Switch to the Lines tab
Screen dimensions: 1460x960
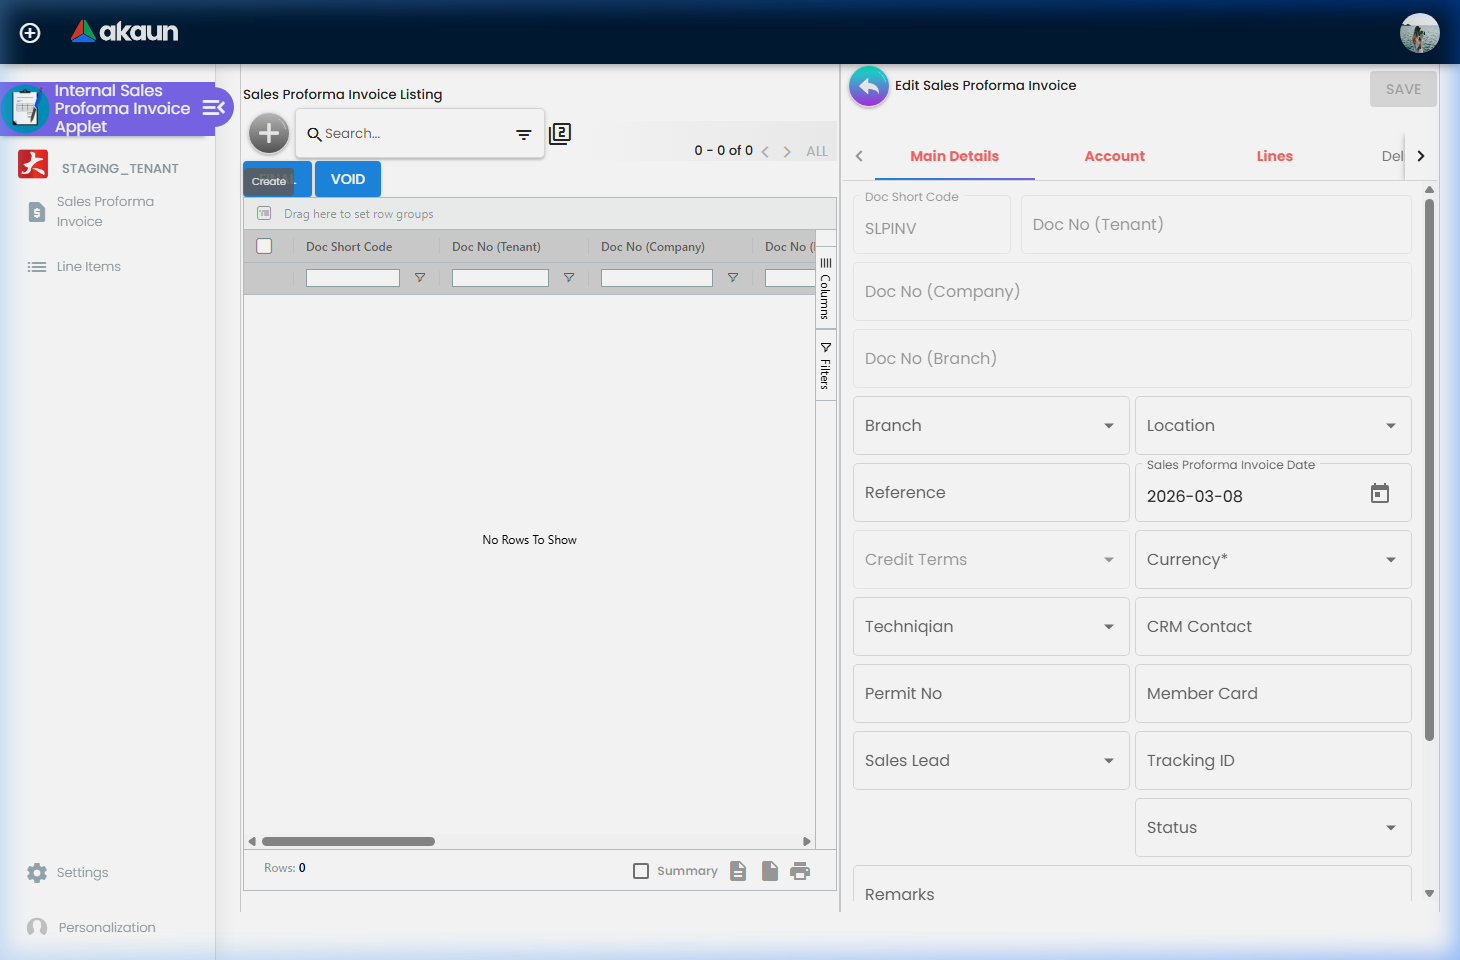[1274, 156]
